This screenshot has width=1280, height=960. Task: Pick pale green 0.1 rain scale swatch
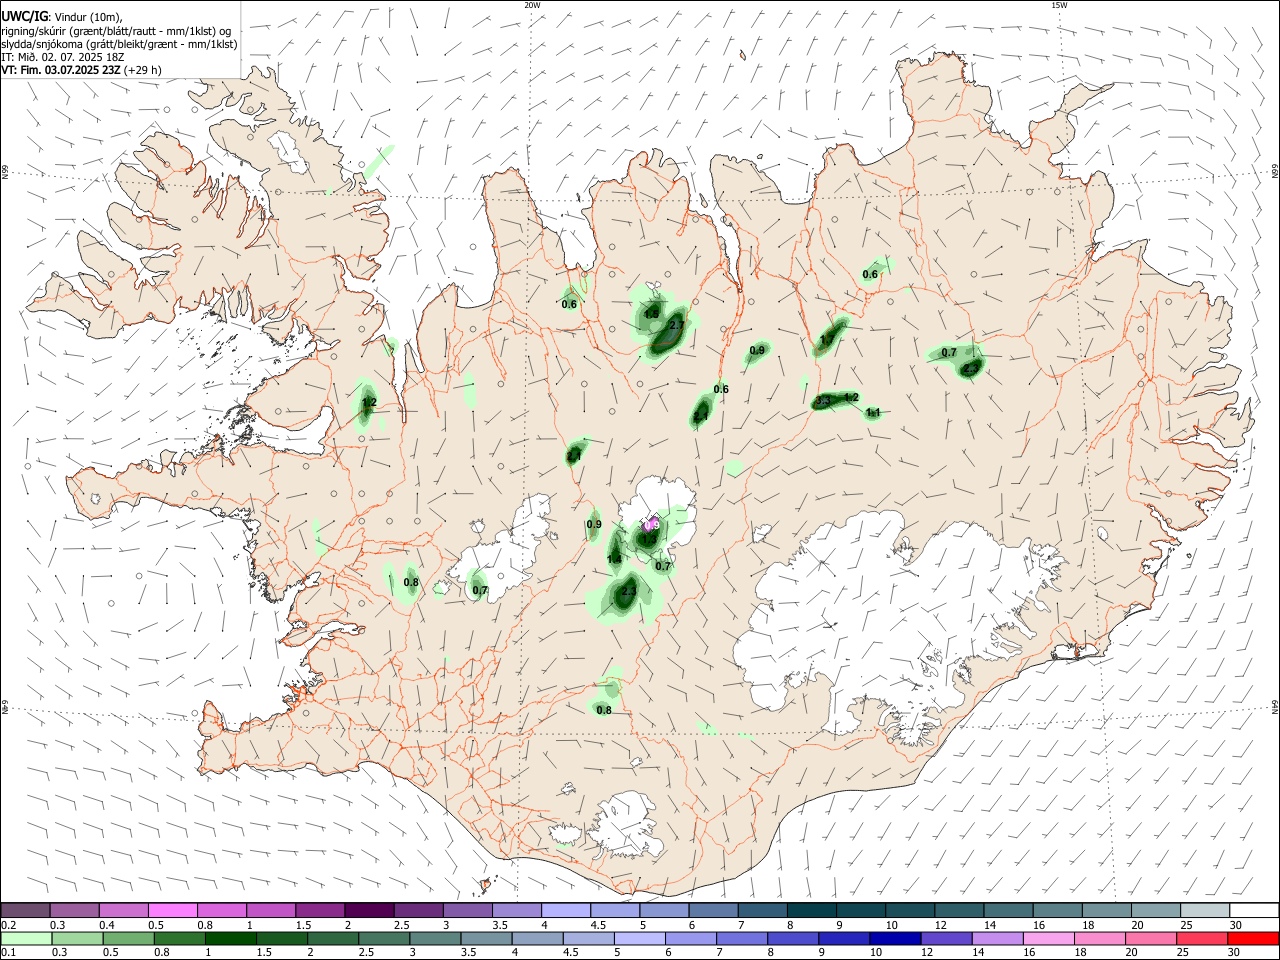pos(25,939)
